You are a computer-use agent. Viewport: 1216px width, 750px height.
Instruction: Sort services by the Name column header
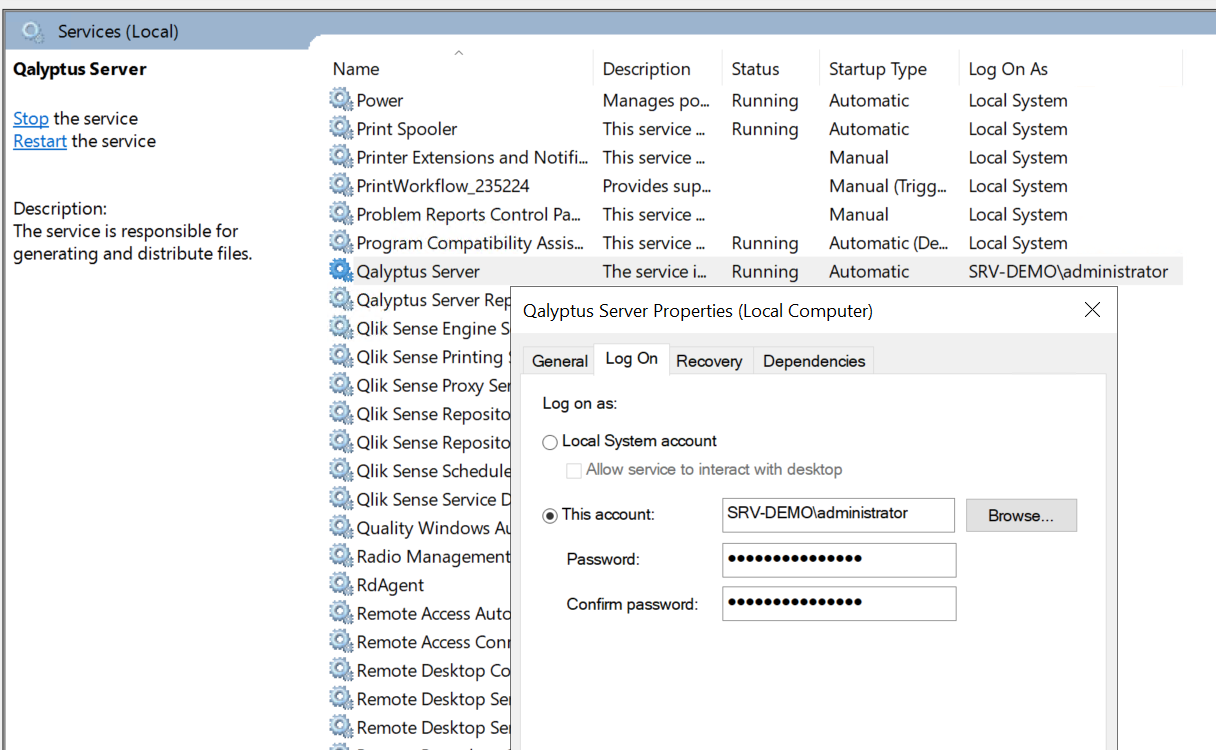(x=356, y=69)
